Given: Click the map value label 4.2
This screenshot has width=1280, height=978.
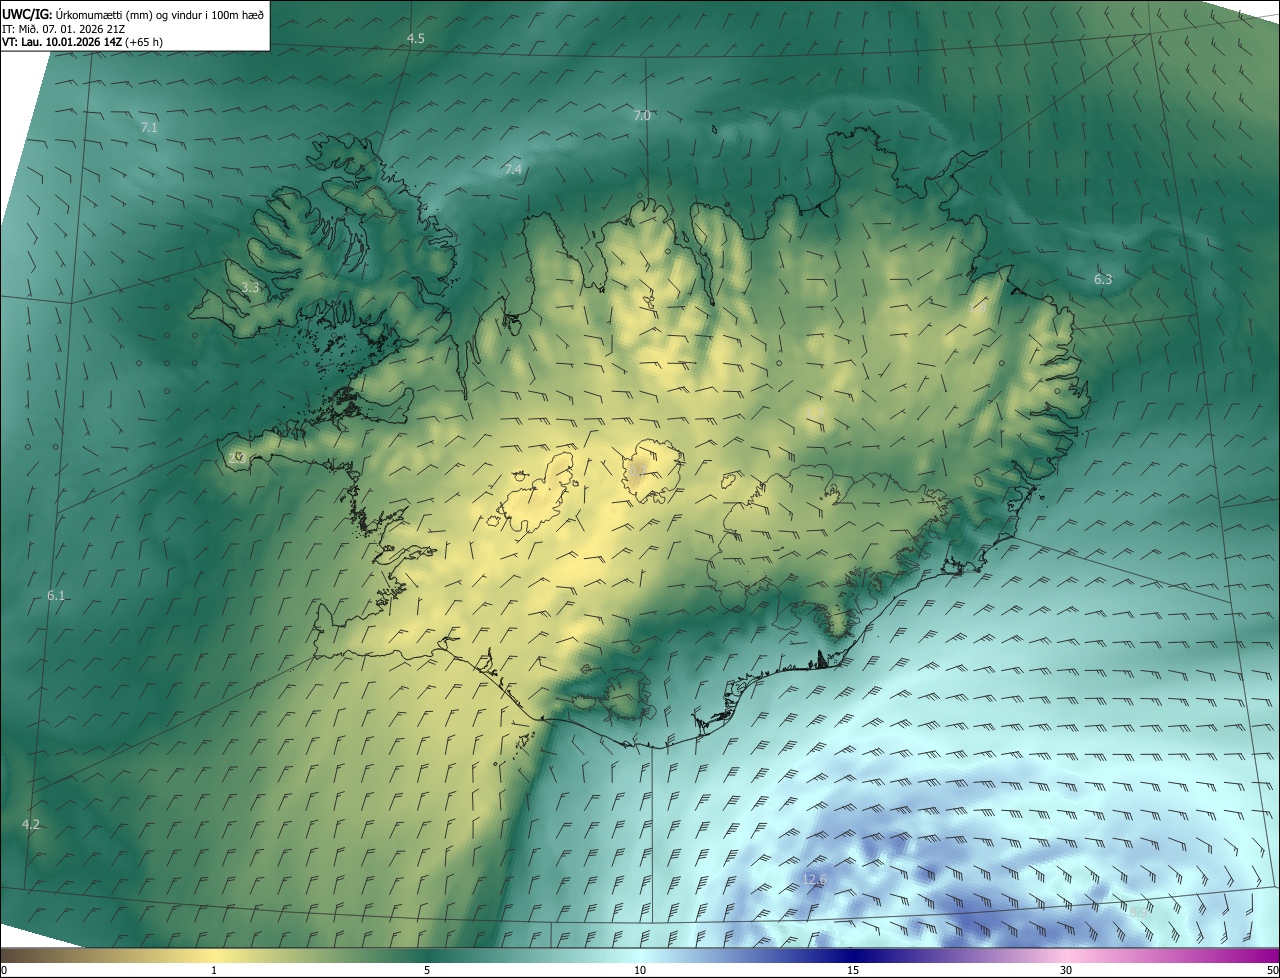Looking at the screenshot, I should pos(31,825).
